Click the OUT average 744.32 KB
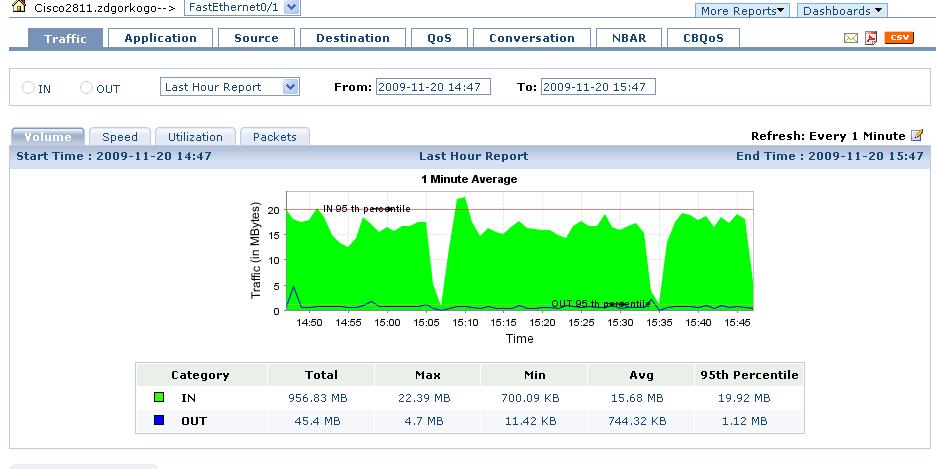The width and height of the screenshot is (936, 469). point(637,421)
